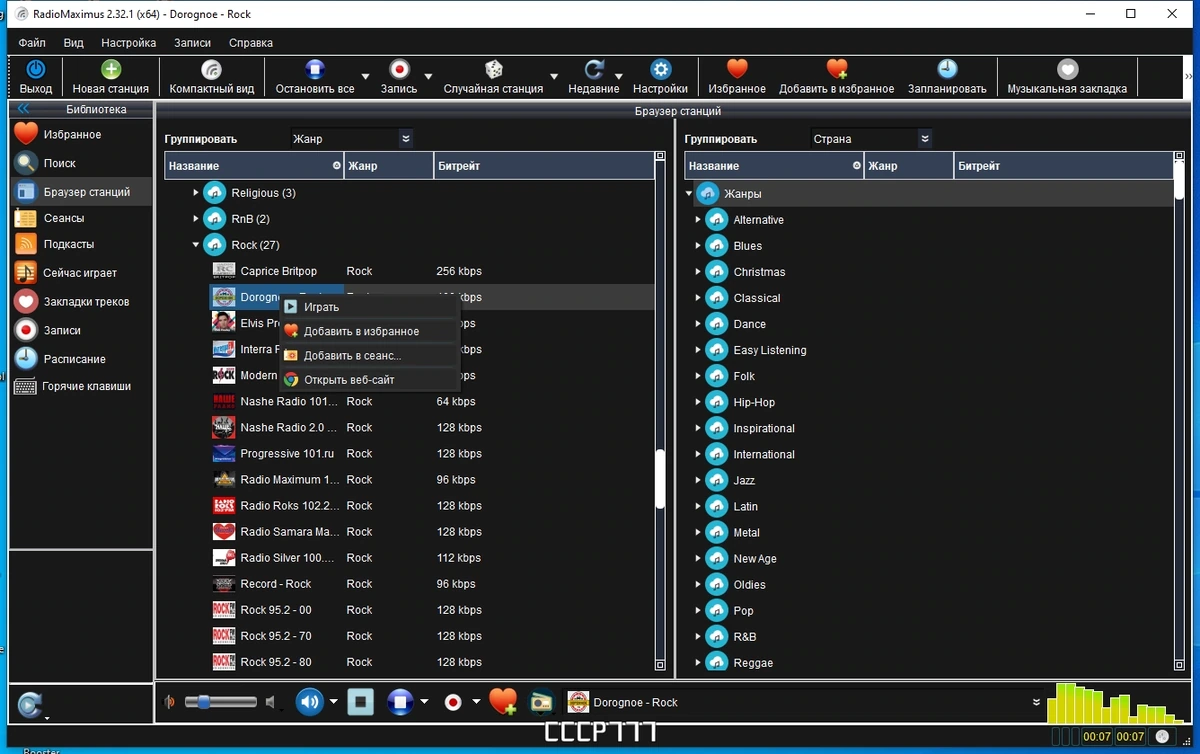
Task: Open the Настройка menu
Action: coord(128,43)
